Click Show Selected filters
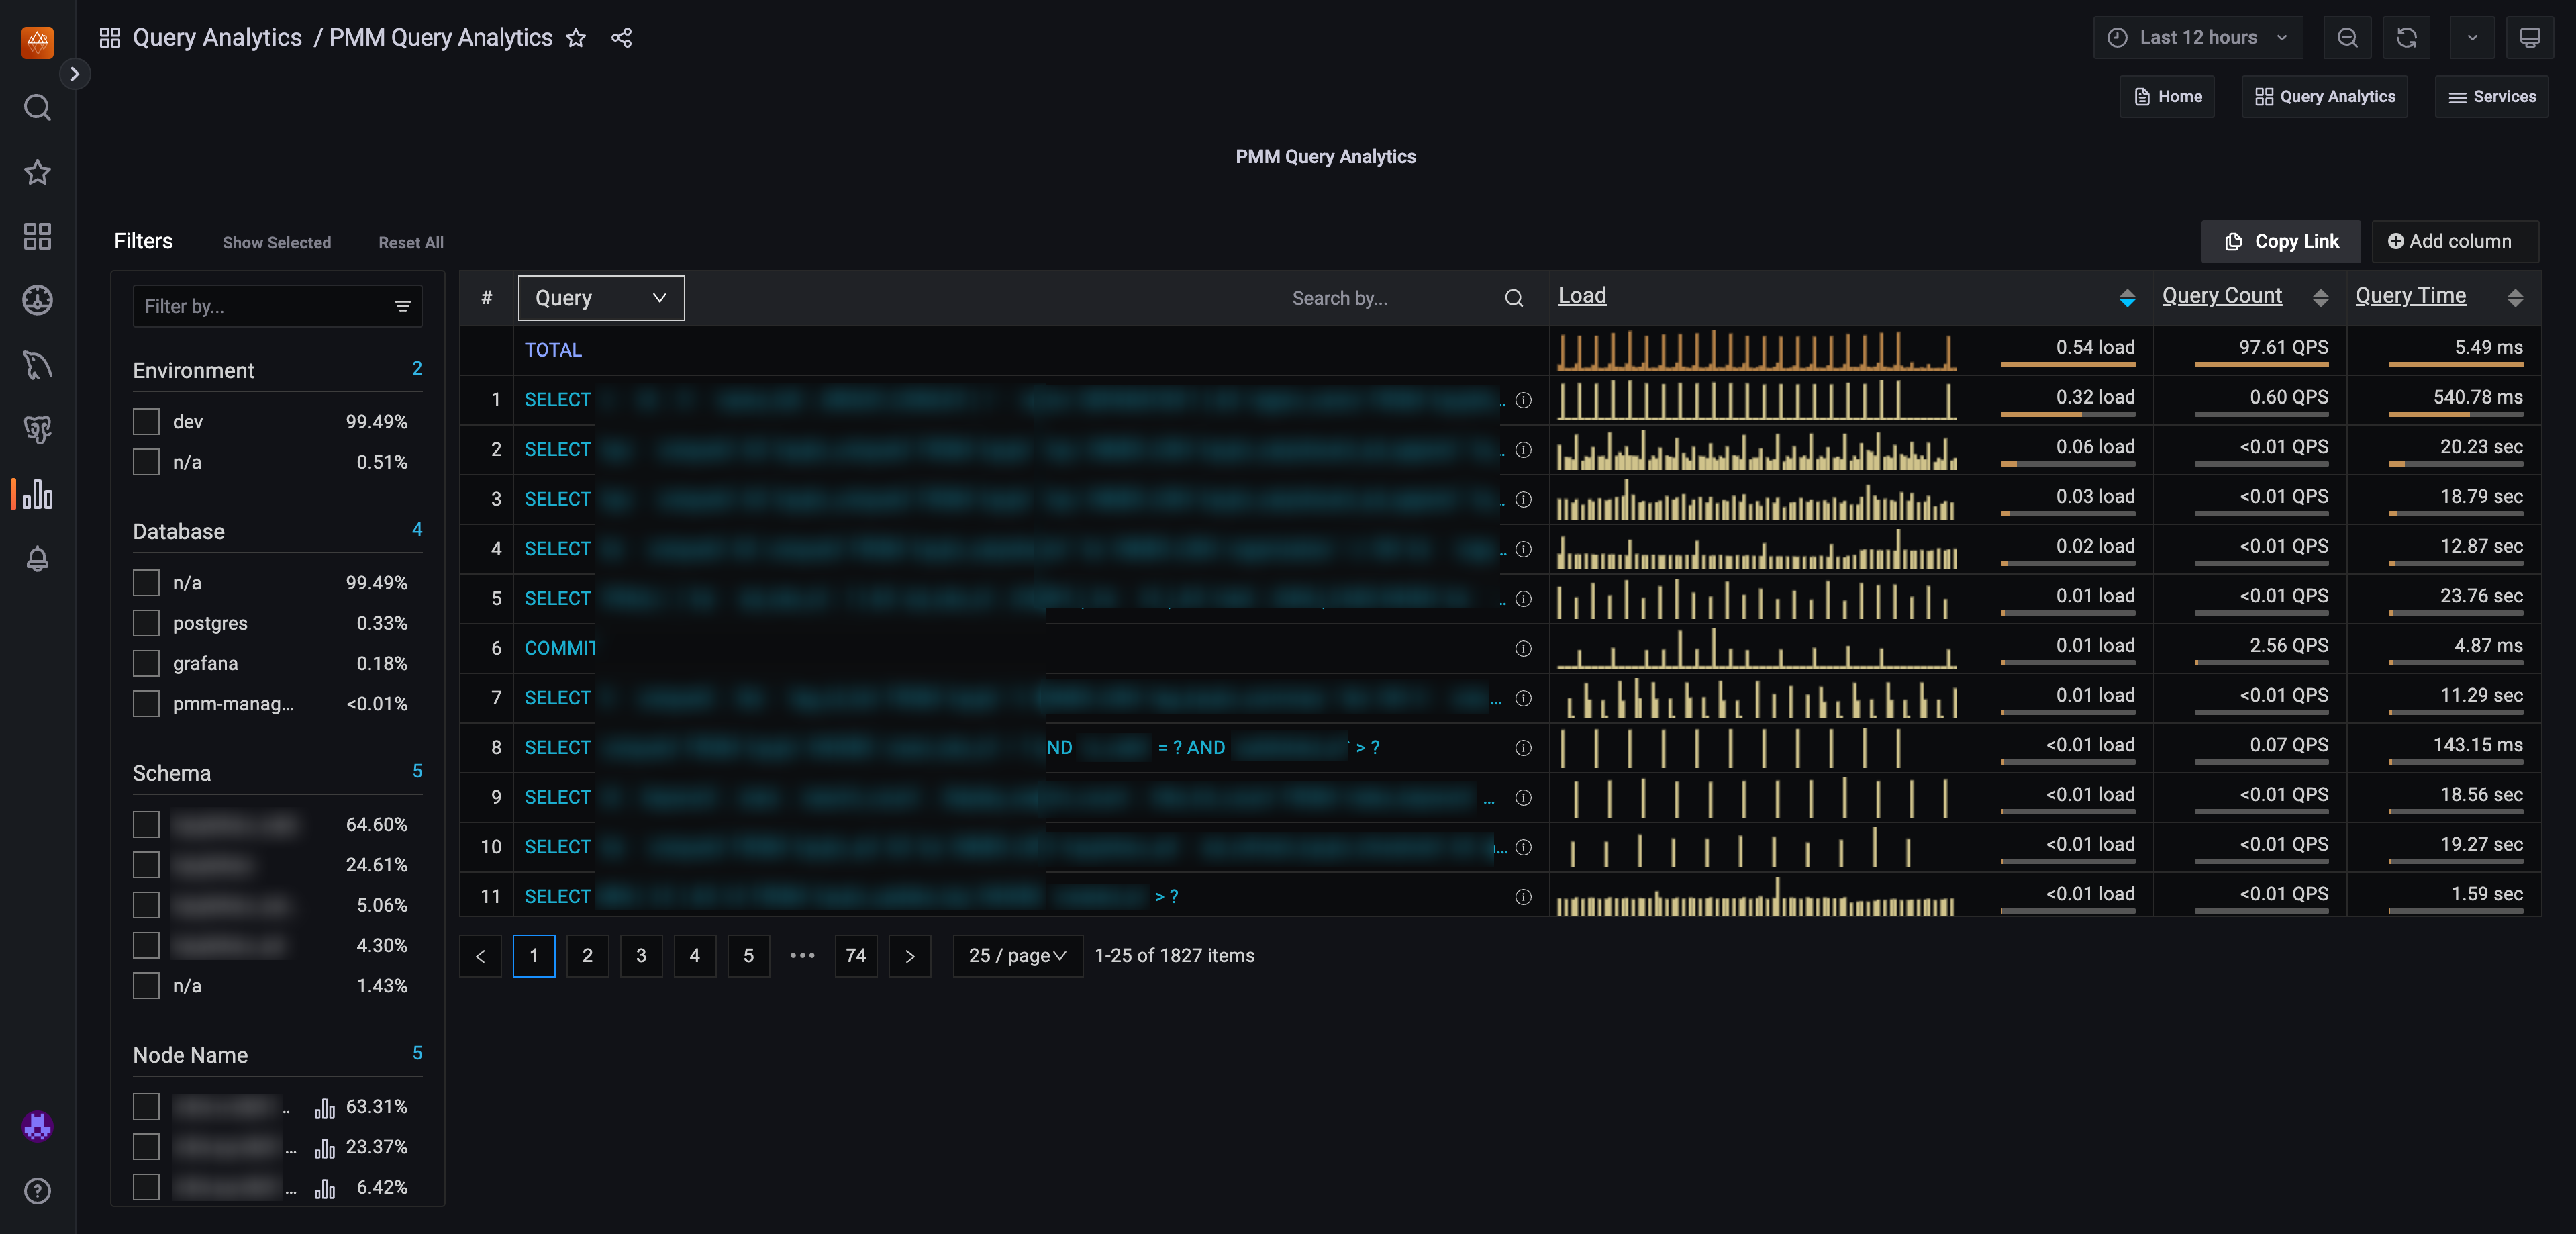The image size is (2576, 1234). coord(277,243)
